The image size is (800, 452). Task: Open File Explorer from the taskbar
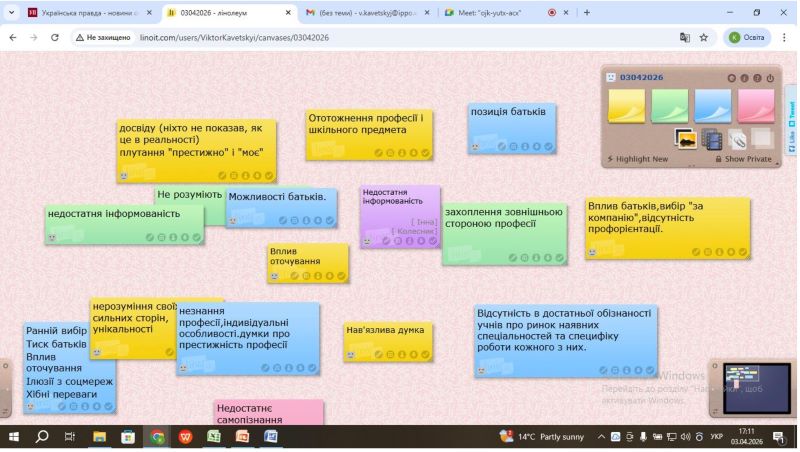(x=99, y=437)
